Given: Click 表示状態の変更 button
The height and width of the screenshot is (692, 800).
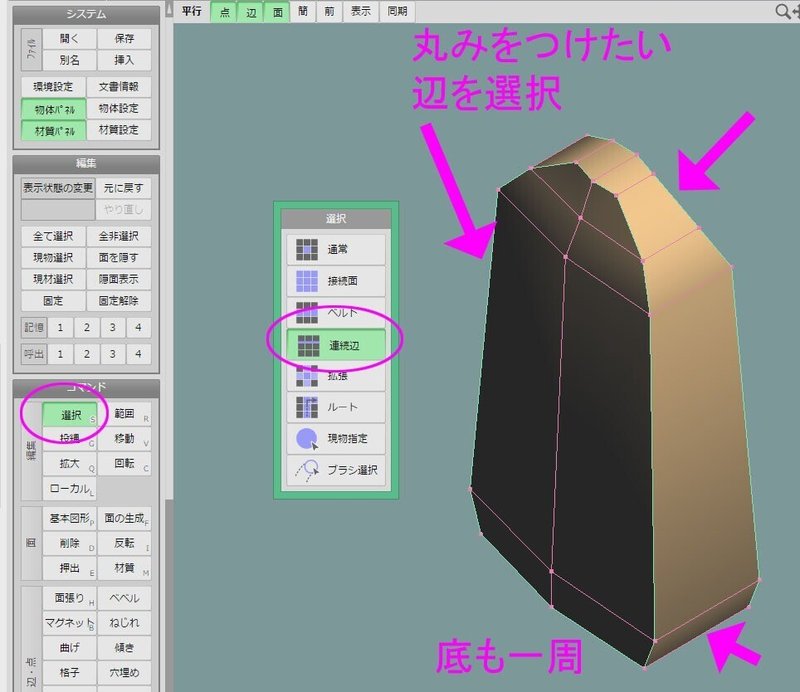Looking at the screenshot, I should tap(58, 188).
